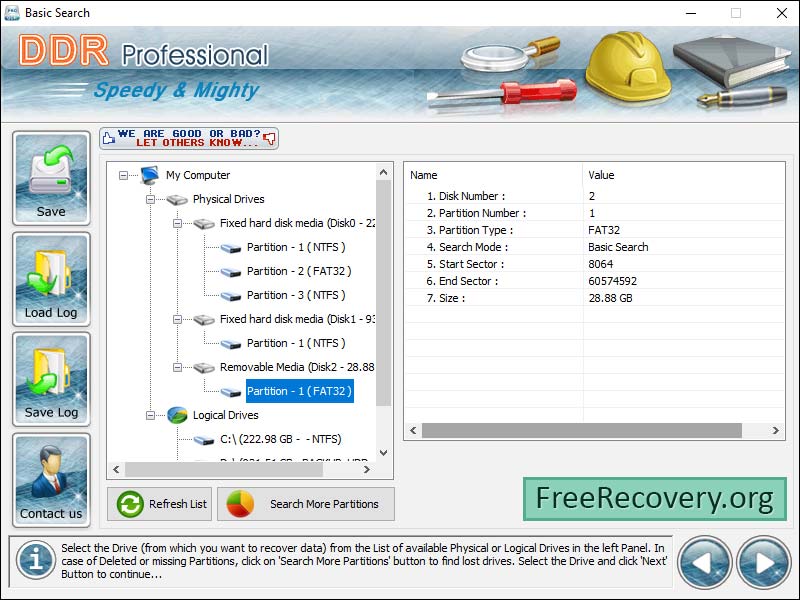Click the thumbs-up icon beside the feedback banner
Viewport: 800px width, 600px height.
pyautogui.click(x=110, y=138)
